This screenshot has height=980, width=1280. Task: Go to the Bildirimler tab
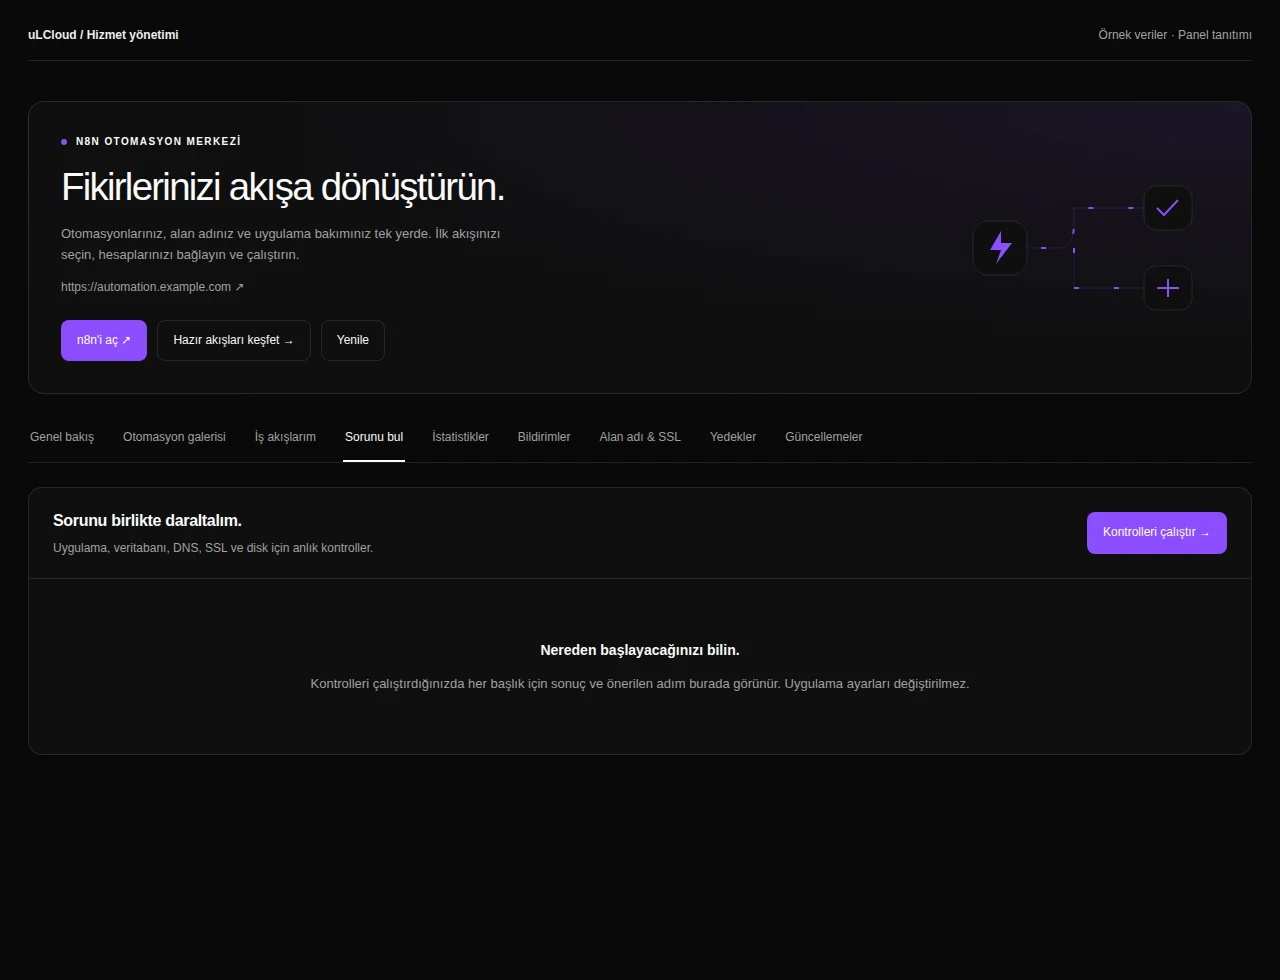544,437
